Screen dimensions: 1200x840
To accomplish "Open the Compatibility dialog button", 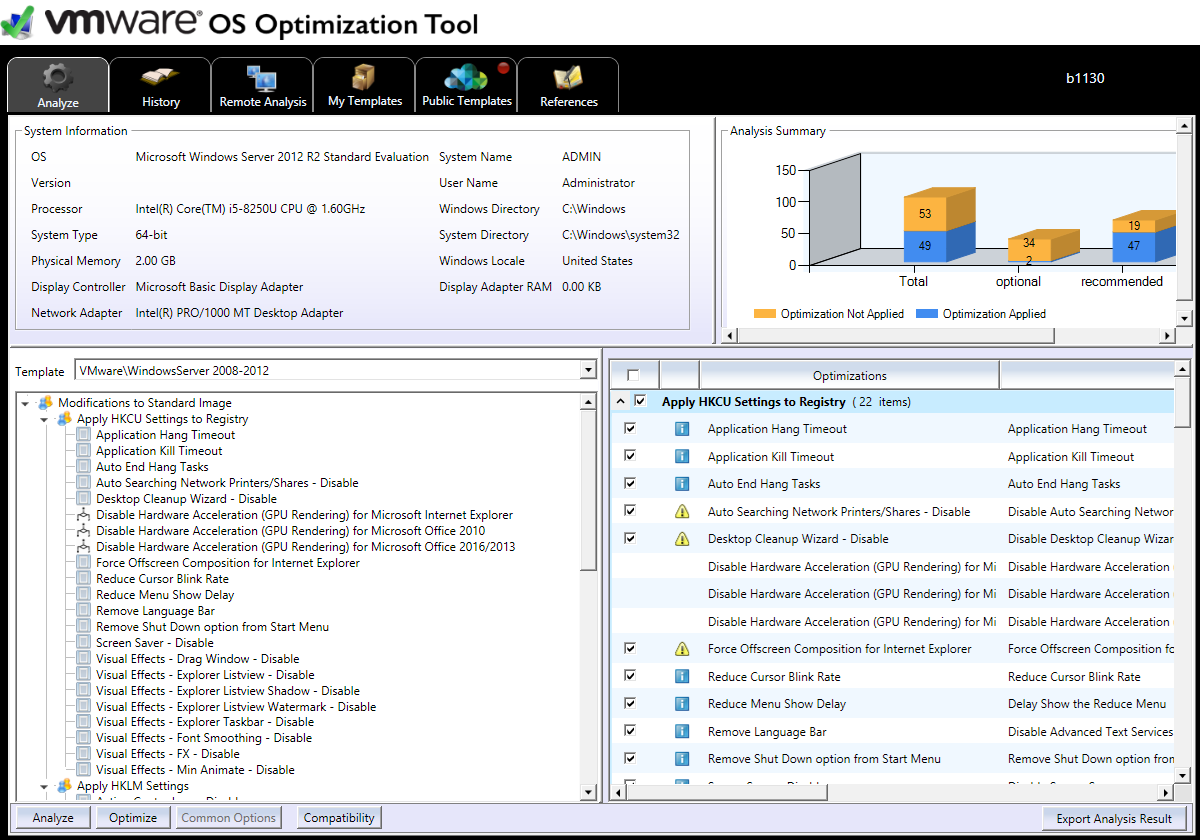I will click(339, 818).
